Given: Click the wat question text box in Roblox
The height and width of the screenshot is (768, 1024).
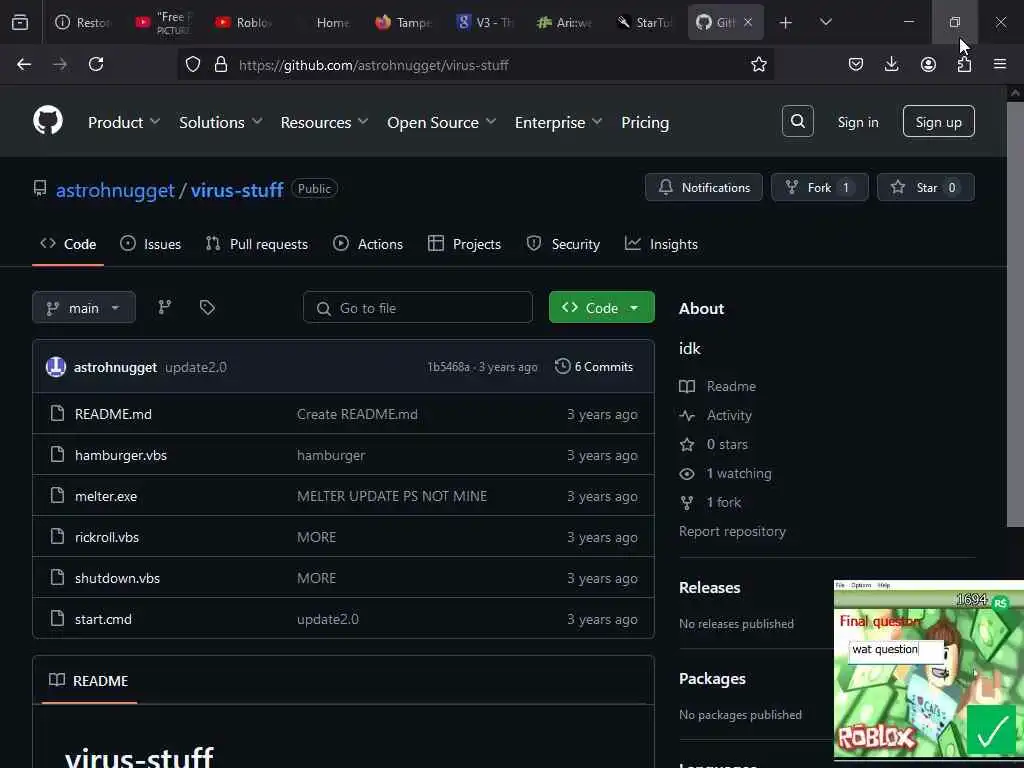Looking at the screenshot, I should tap(896, 650).
